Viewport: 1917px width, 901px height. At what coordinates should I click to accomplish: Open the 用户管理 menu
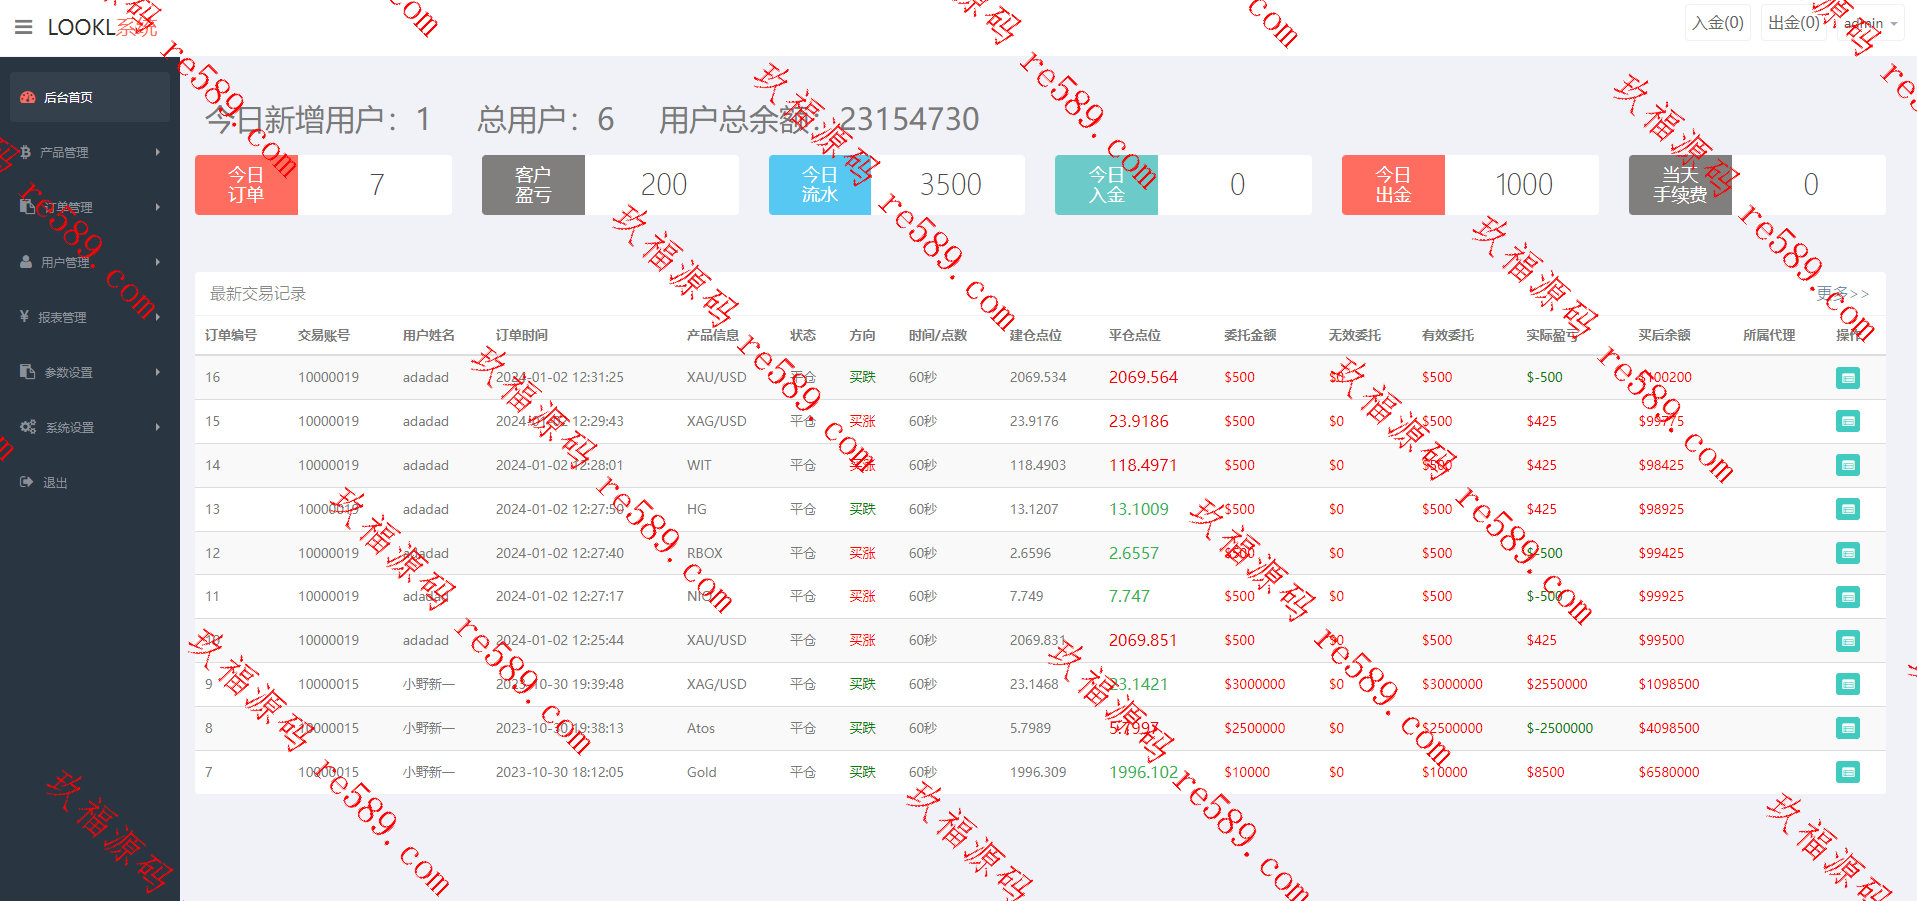90,262
